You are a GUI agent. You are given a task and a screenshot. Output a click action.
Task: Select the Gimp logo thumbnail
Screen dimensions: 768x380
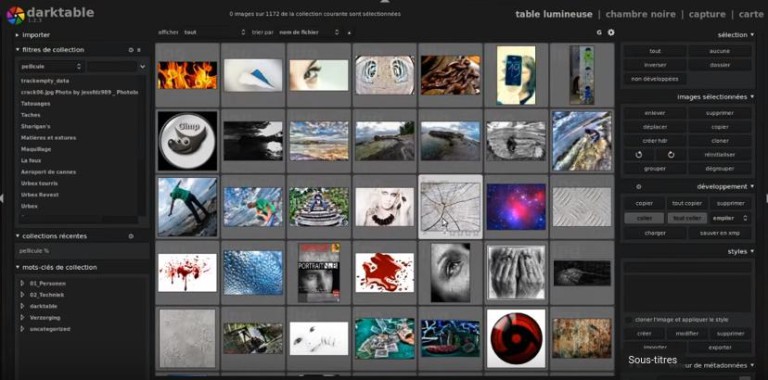pyautogui.click(x=188, y=141)
